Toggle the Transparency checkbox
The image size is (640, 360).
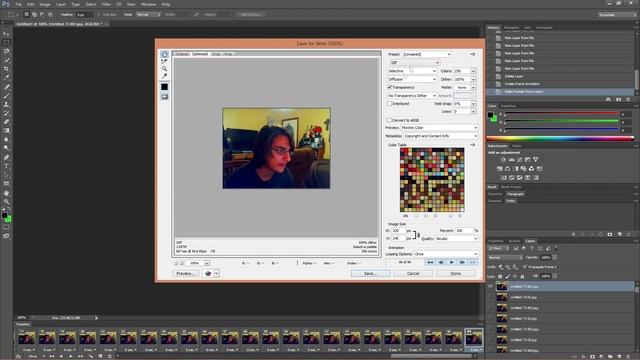coord(389,87)
